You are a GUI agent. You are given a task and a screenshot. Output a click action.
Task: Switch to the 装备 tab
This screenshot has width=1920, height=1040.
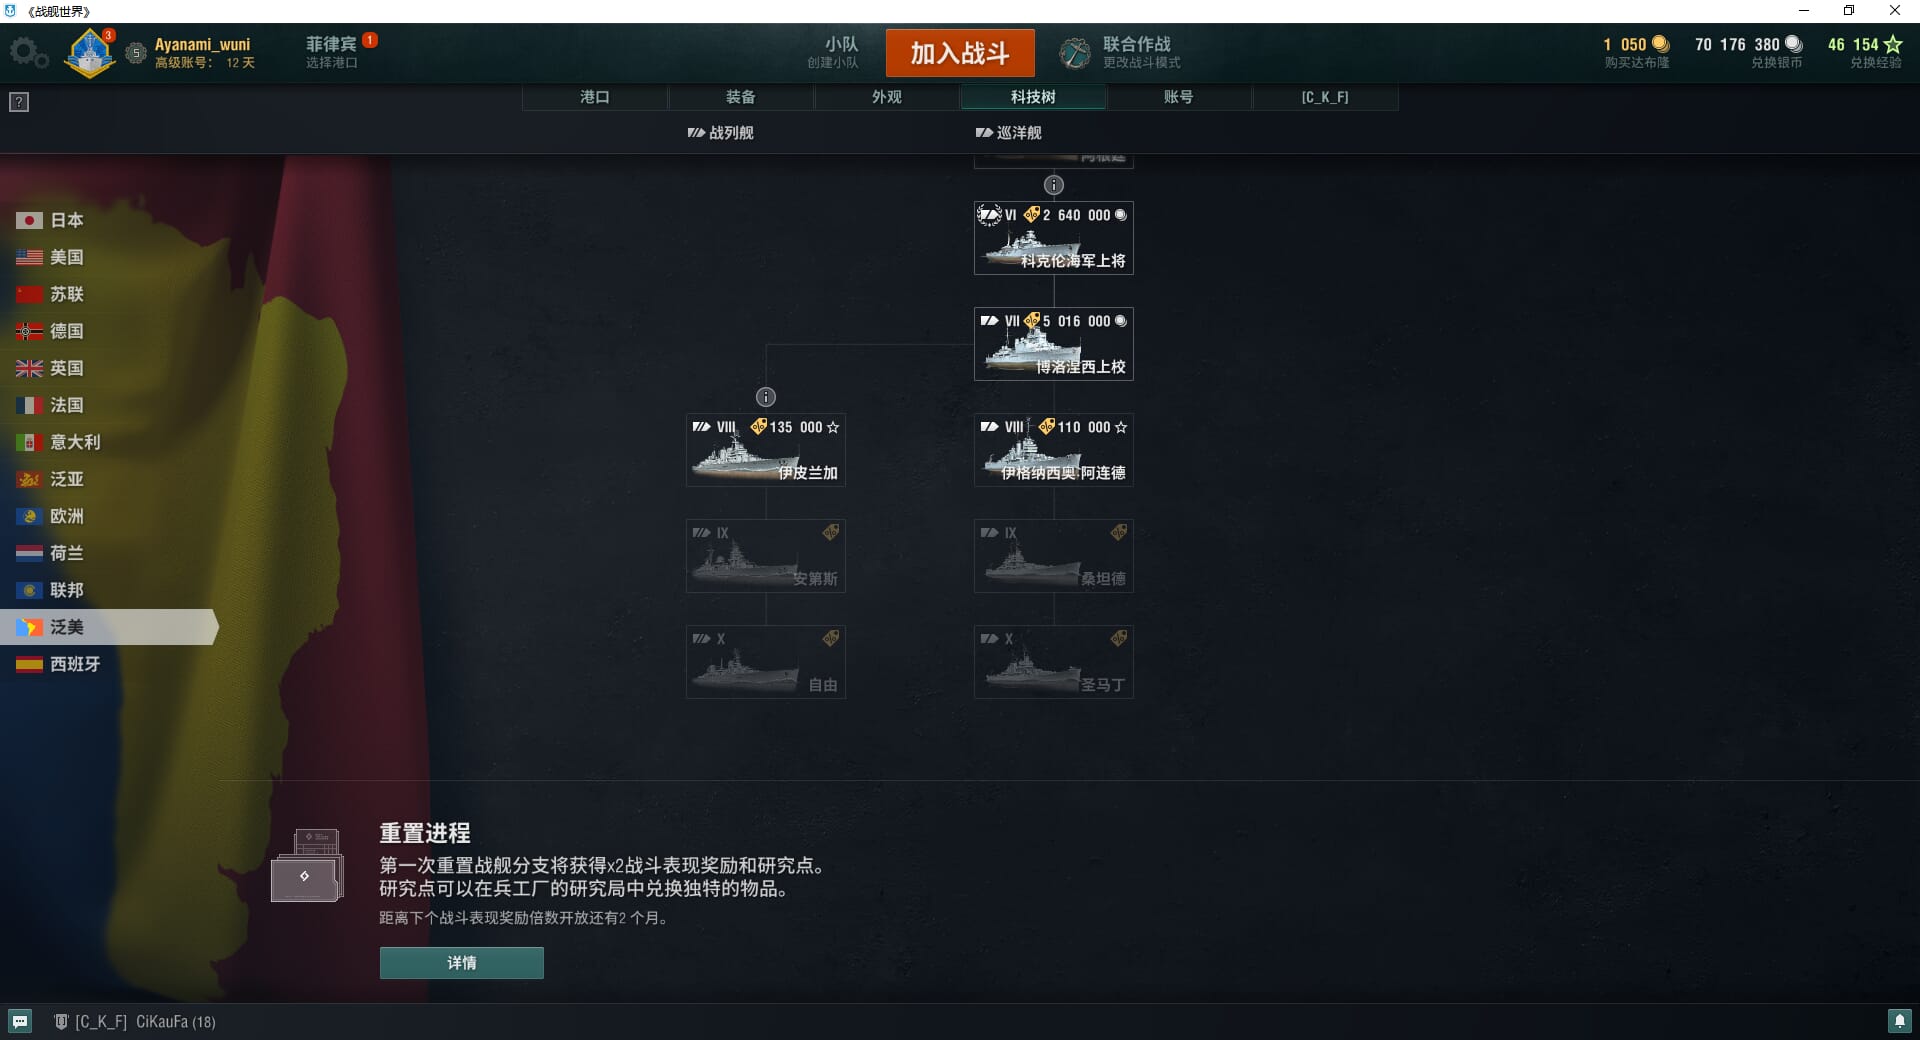[741, 97]
